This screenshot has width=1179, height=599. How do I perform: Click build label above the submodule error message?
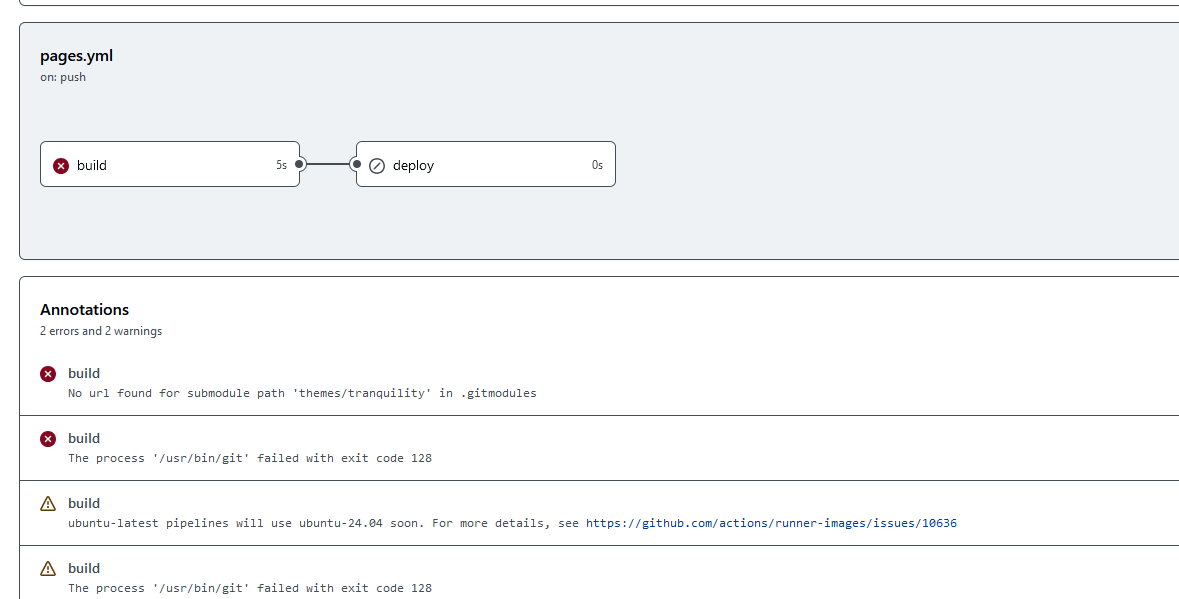[84, 374]
